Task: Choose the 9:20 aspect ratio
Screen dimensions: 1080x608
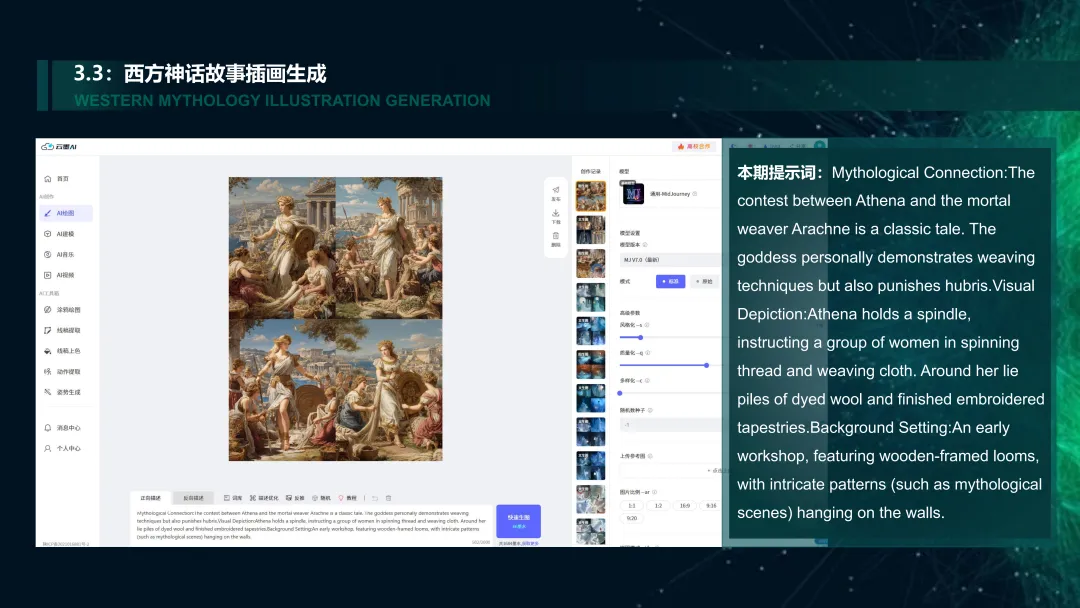Action: click(632, 518)
